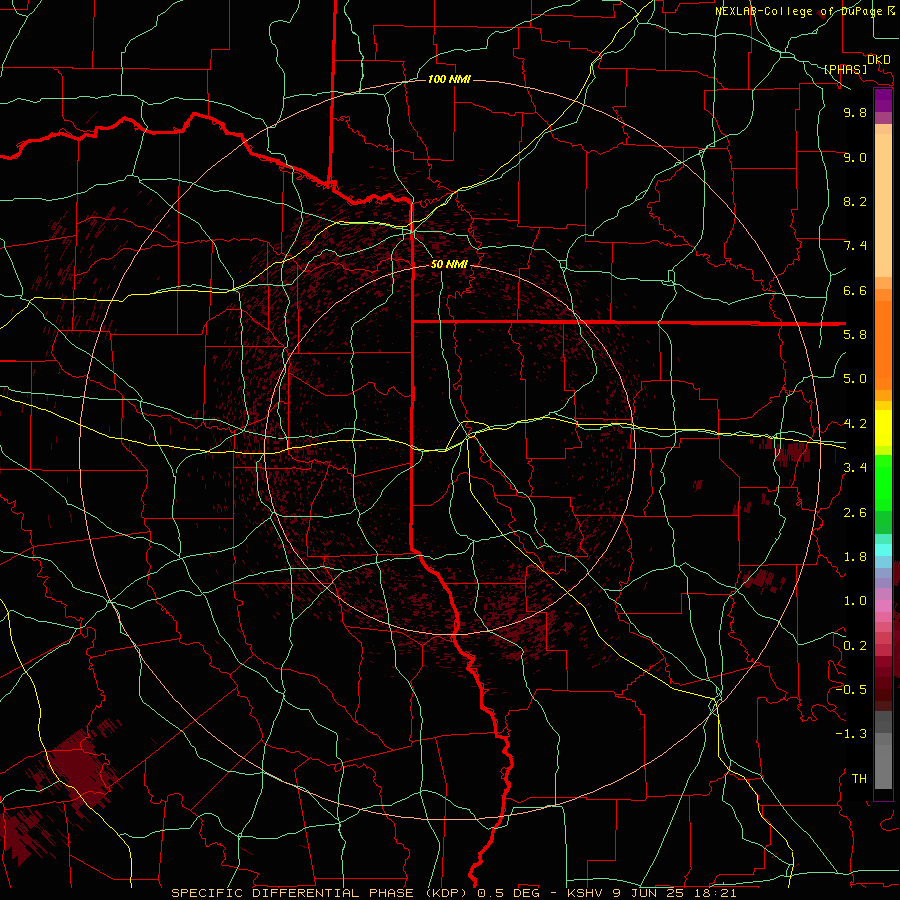Click the TH threshold label on the scale
The width and height of the screenshot is (900, 900).
click(859, 779)
